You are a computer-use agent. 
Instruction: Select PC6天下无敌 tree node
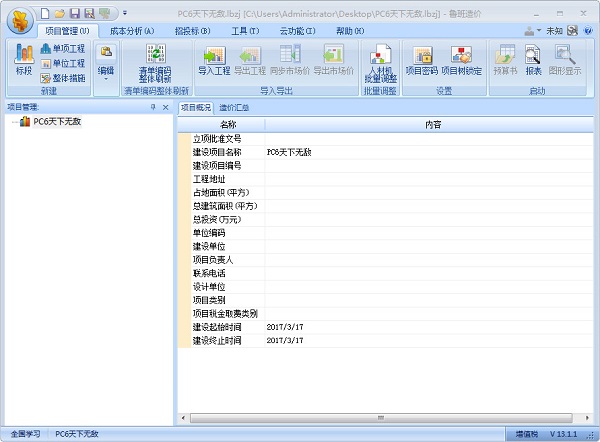[x=57, y=122]
